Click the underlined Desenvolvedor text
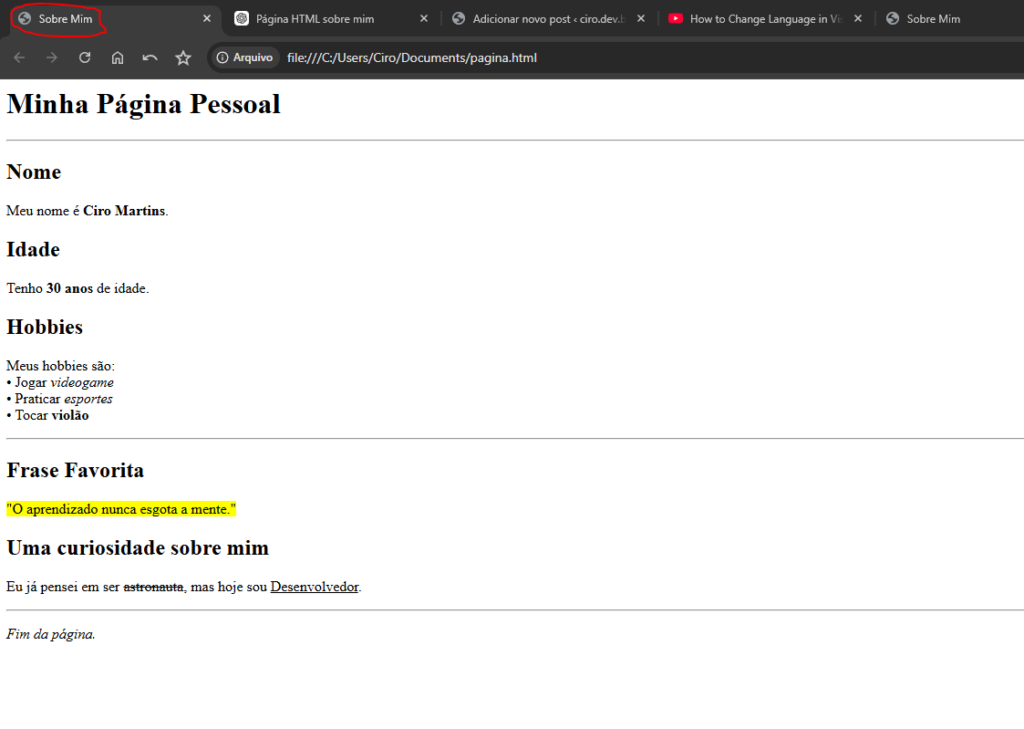 tap(314, 587)
